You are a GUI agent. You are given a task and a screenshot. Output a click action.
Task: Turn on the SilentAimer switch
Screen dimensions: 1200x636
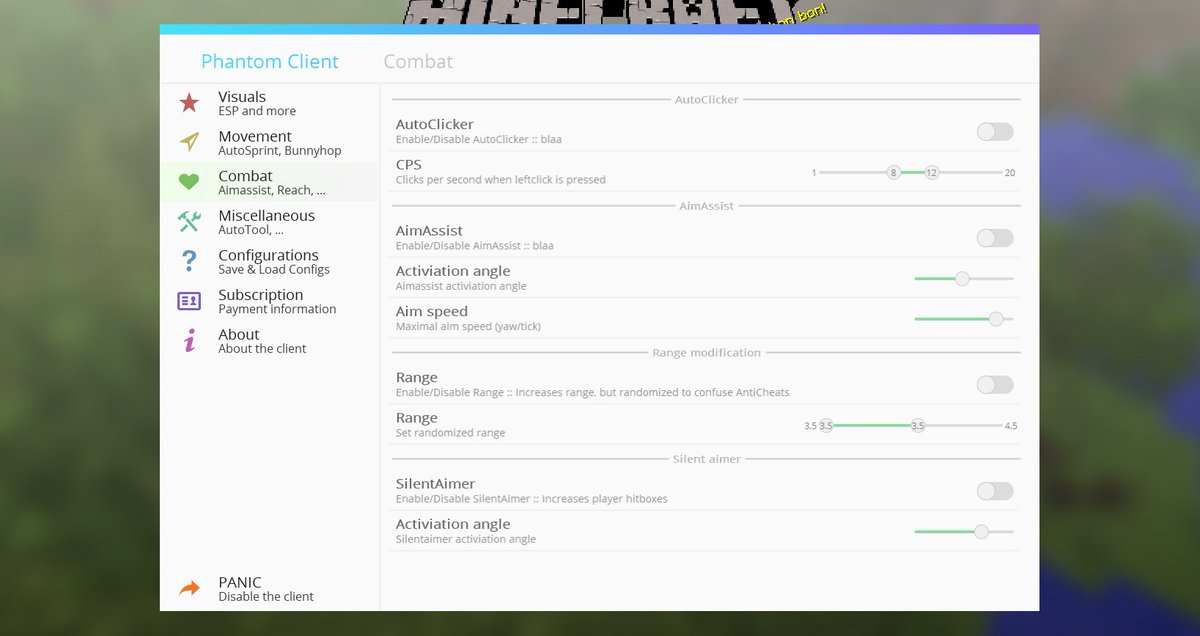click(995, 491)
